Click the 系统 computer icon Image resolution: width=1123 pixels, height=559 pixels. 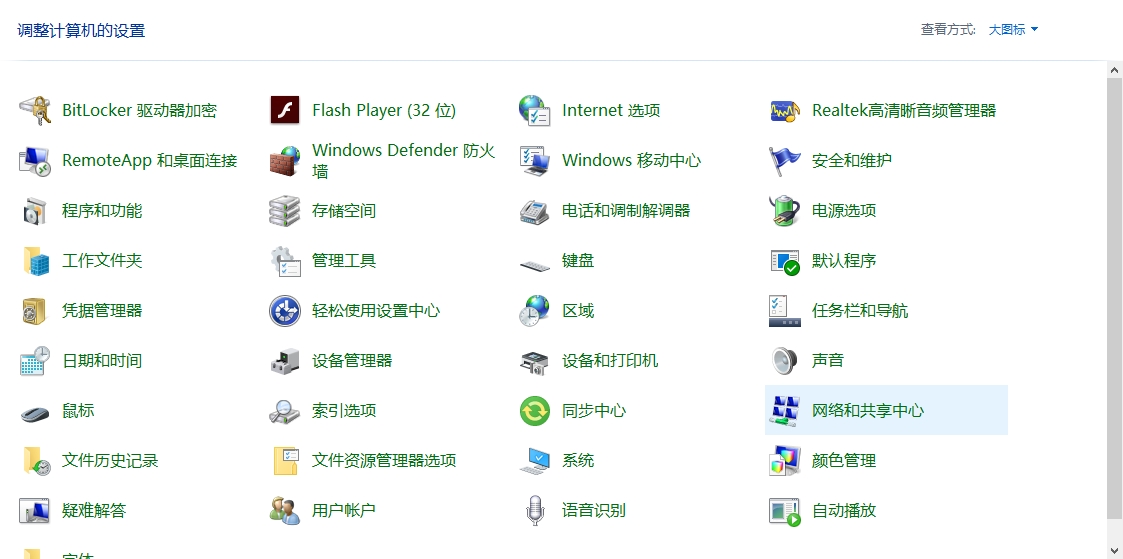click(x=534, y=460)
